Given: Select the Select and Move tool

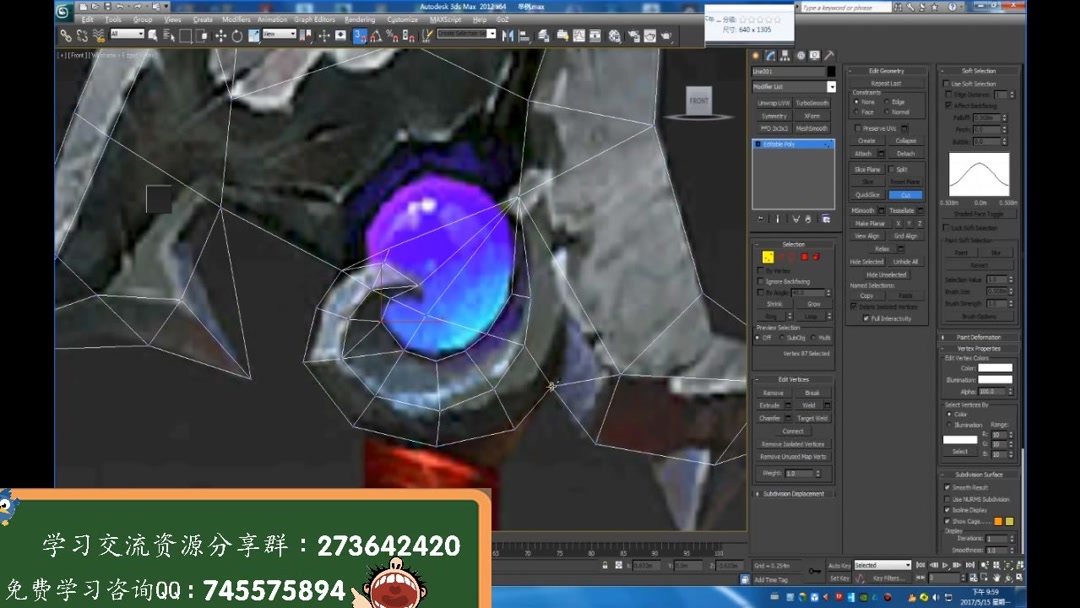Looking at the screenshot, I should pyautogui.click(x=220, y=37).
